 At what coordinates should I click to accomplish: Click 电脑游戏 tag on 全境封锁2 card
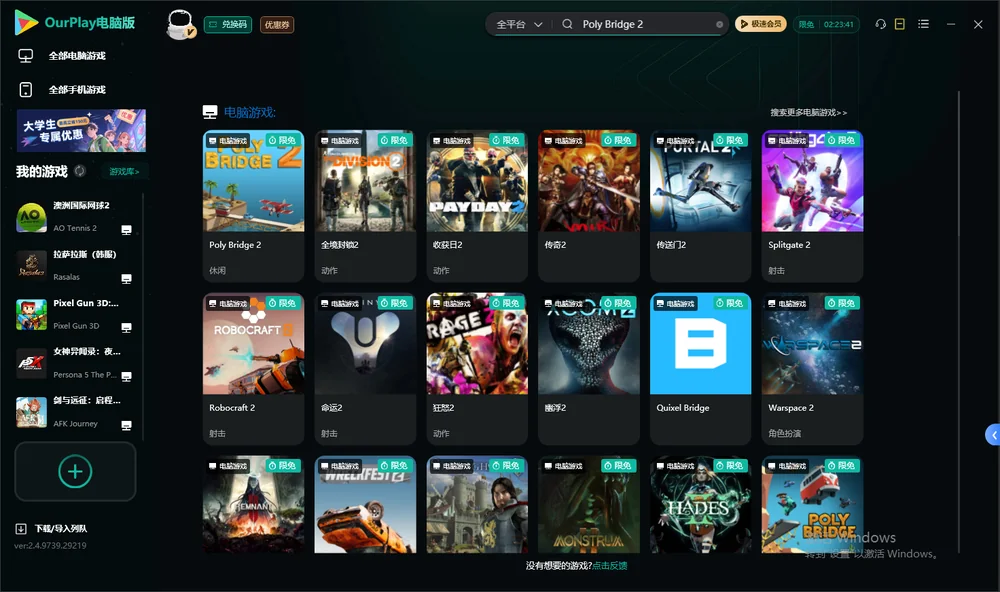339,141
